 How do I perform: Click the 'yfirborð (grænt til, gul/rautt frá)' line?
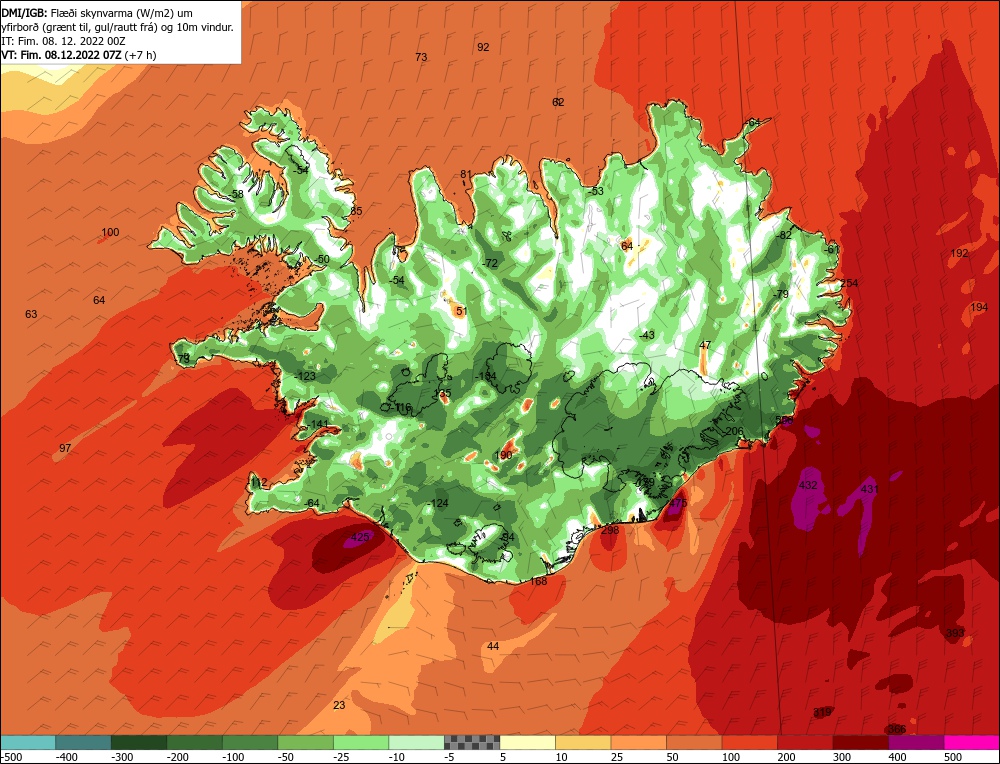pyautogui.click(x=117, y=27)
